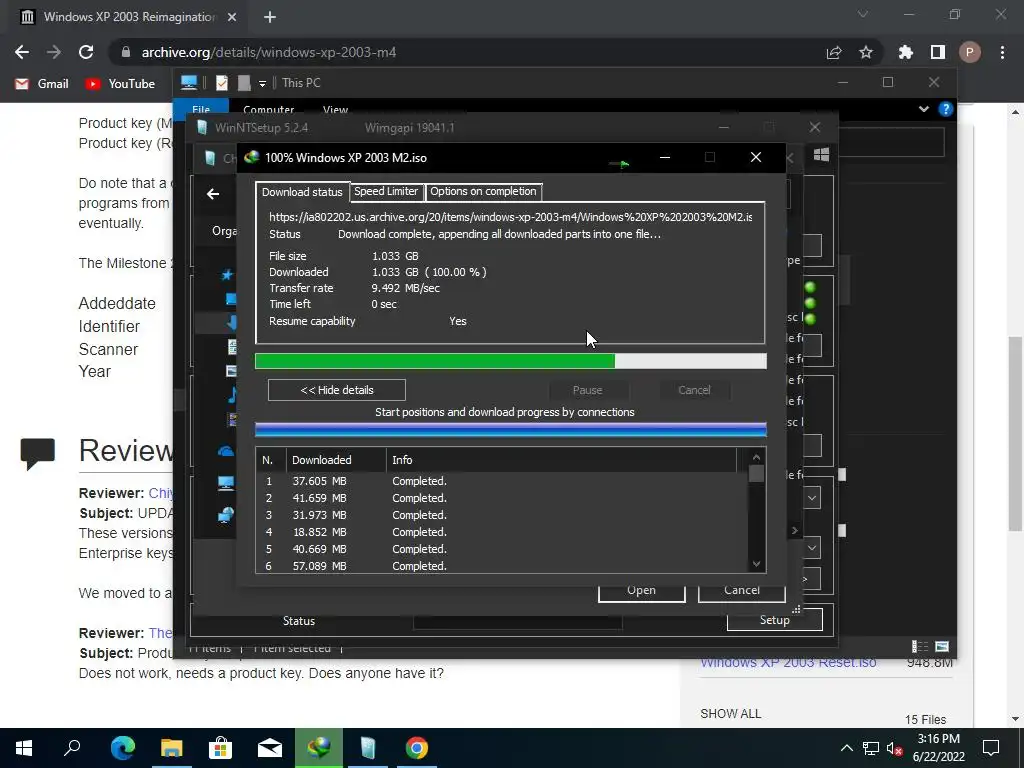This screenshot has height=768, width=1024.
Task: Click the download URL text in status panel
Action: (511, 217)
